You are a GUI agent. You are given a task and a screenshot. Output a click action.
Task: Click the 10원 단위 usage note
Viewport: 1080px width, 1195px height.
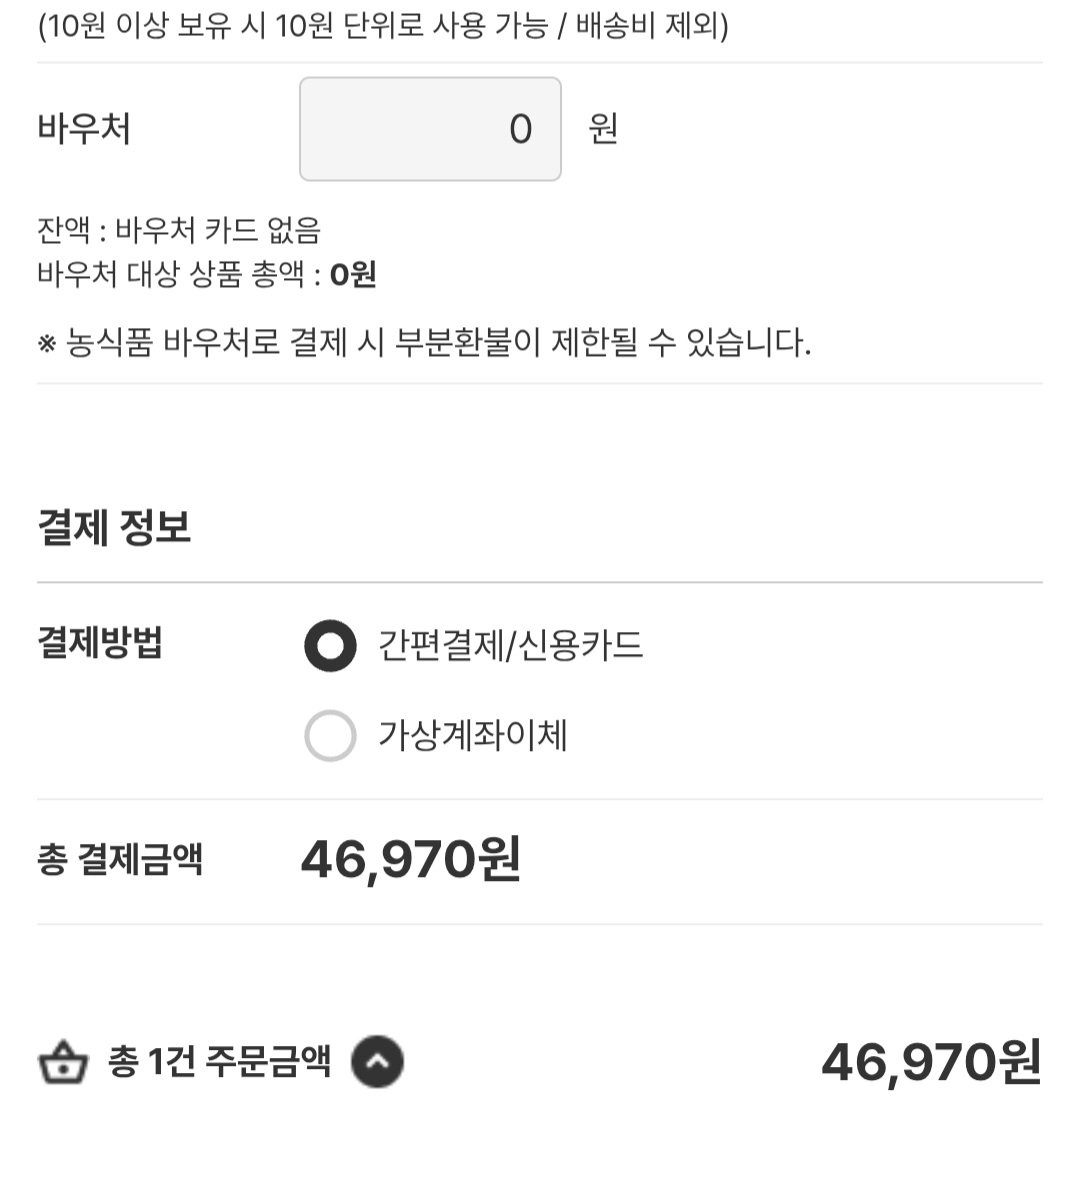tap(383, 26)
